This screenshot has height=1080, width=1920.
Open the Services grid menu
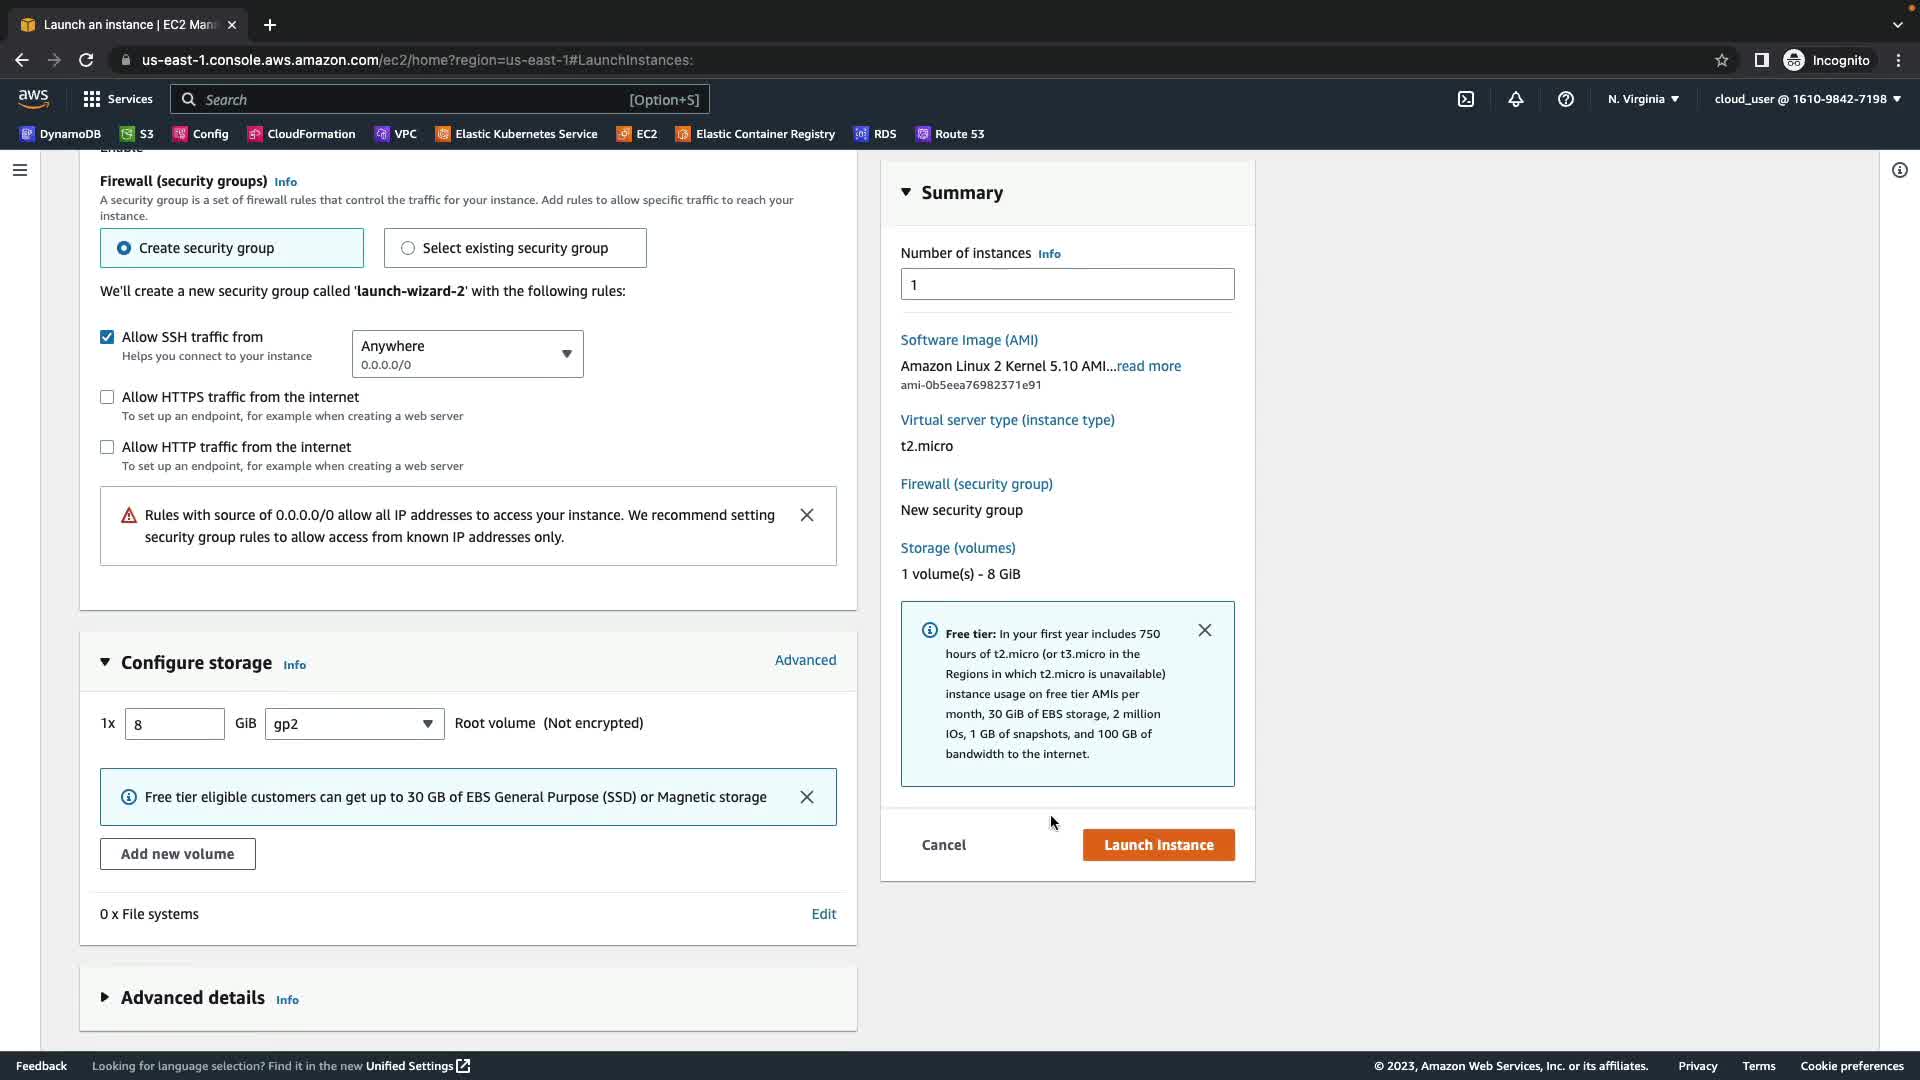[118, 99]
